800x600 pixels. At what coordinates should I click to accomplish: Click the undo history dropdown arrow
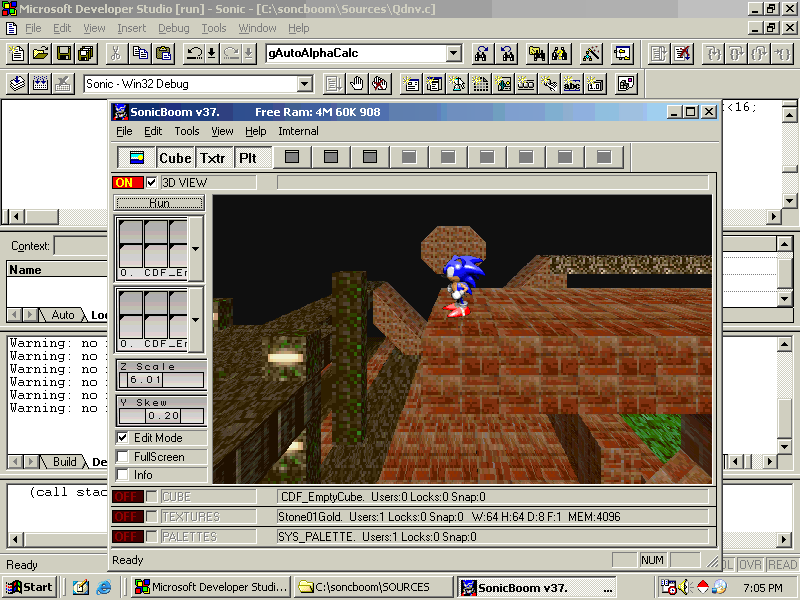coord(211,54)
